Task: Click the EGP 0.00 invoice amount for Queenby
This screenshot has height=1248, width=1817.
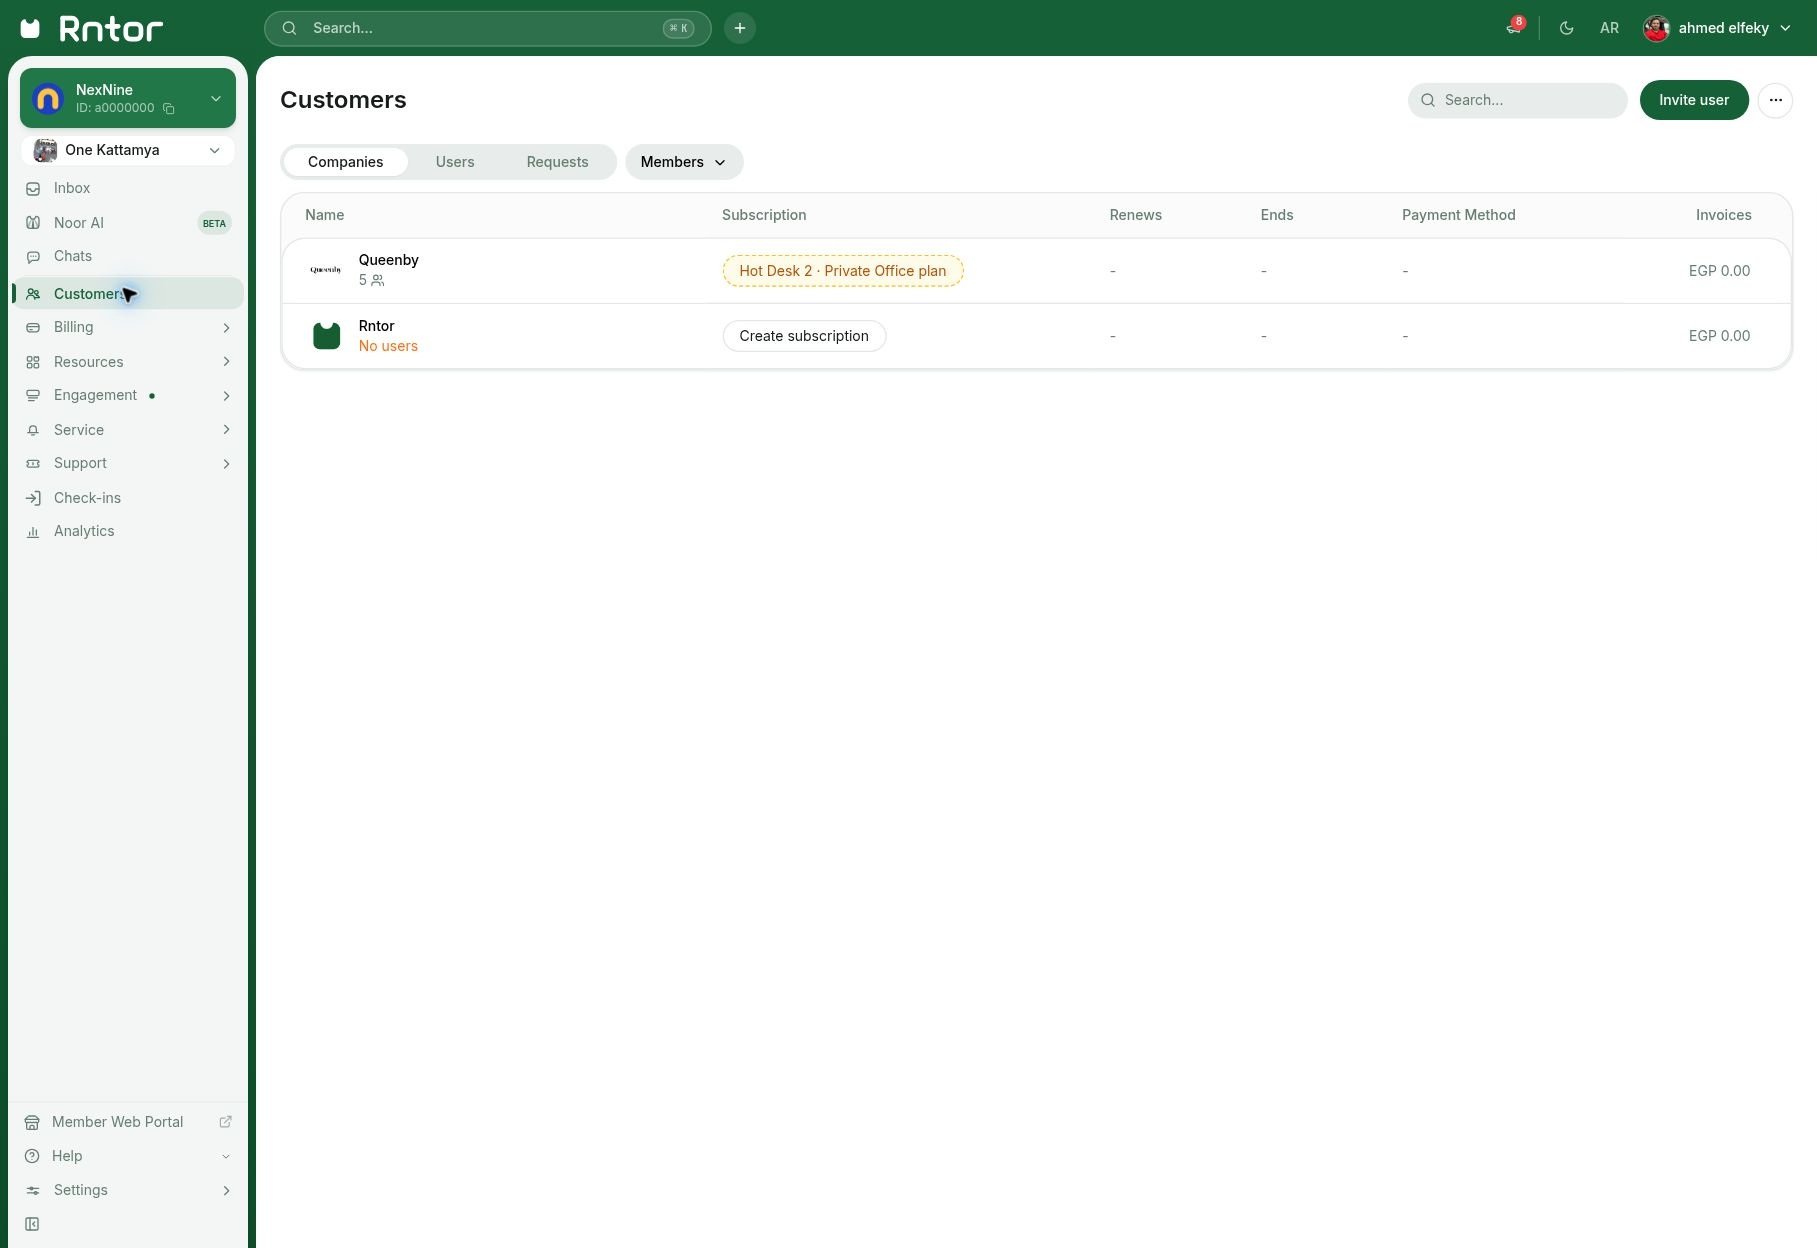Action: coord(1719,271)
